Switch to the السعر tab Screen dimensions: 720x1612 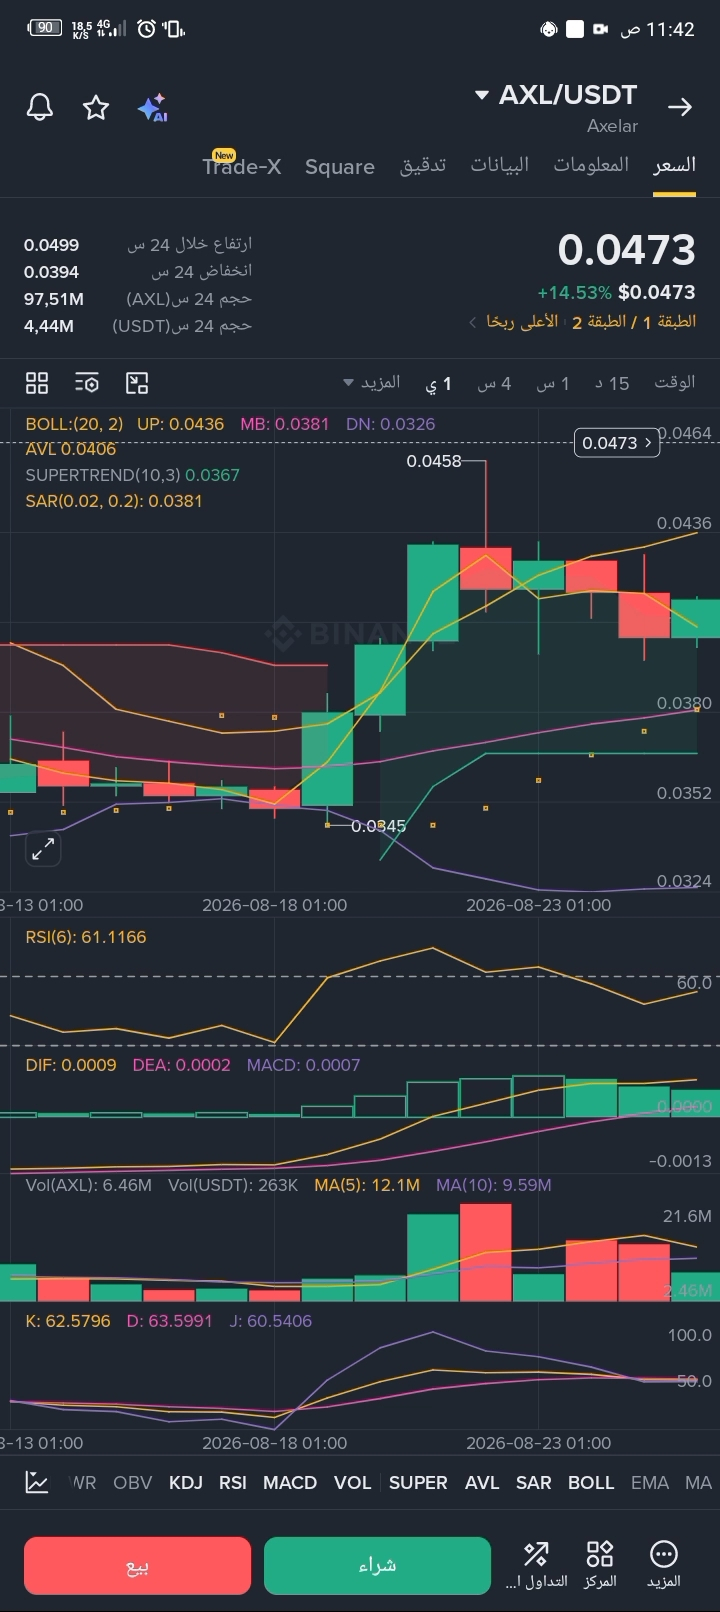pyautogui.click(x=674, y=165)
